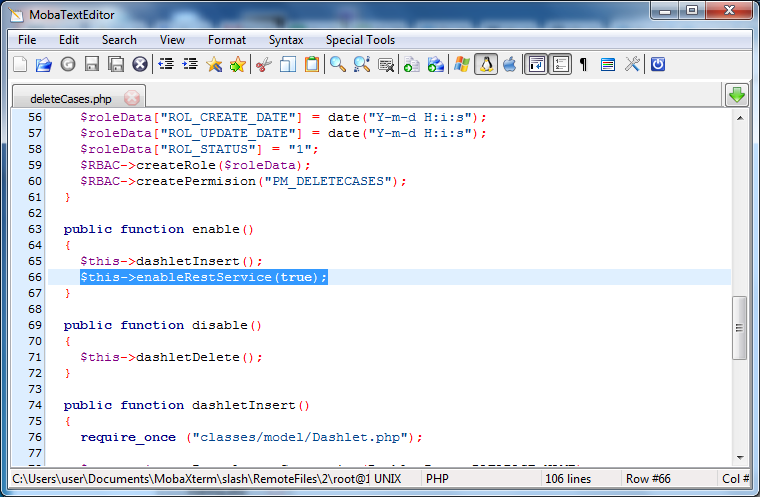Click the green down arrow button

[x=737, y=95]
